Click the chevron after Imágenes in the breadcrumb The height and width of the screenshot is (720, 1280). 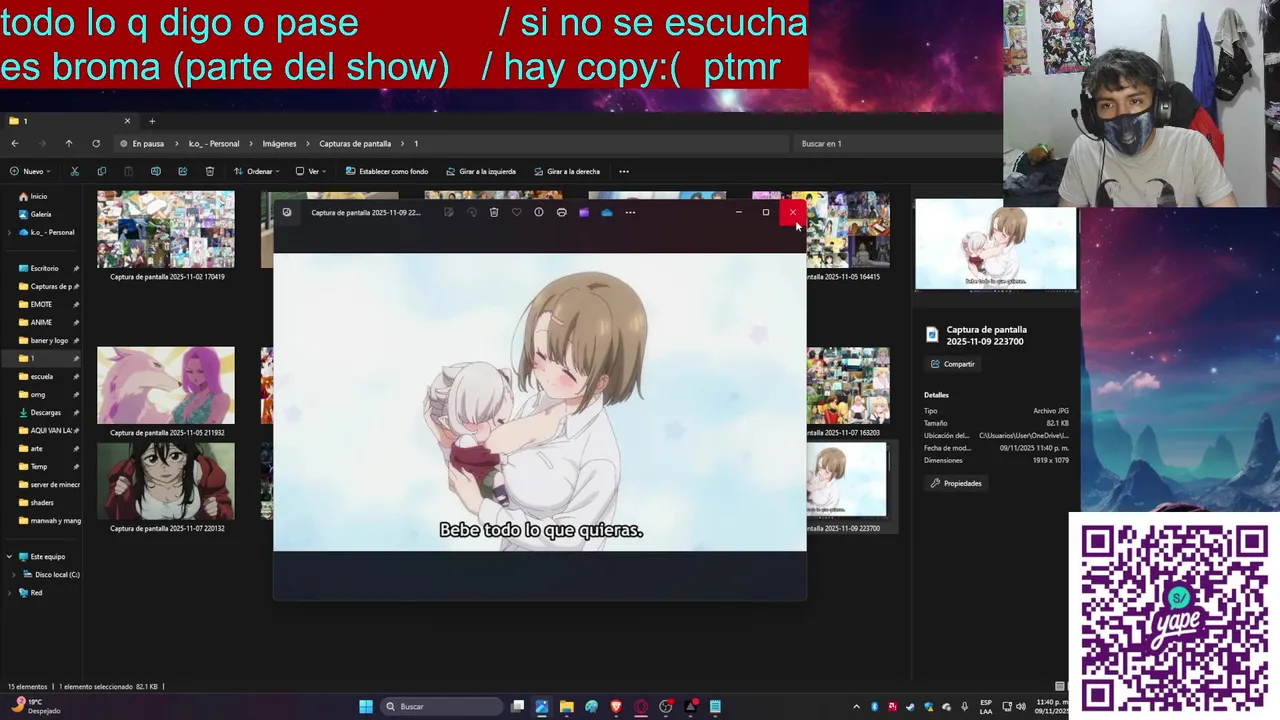307,143
